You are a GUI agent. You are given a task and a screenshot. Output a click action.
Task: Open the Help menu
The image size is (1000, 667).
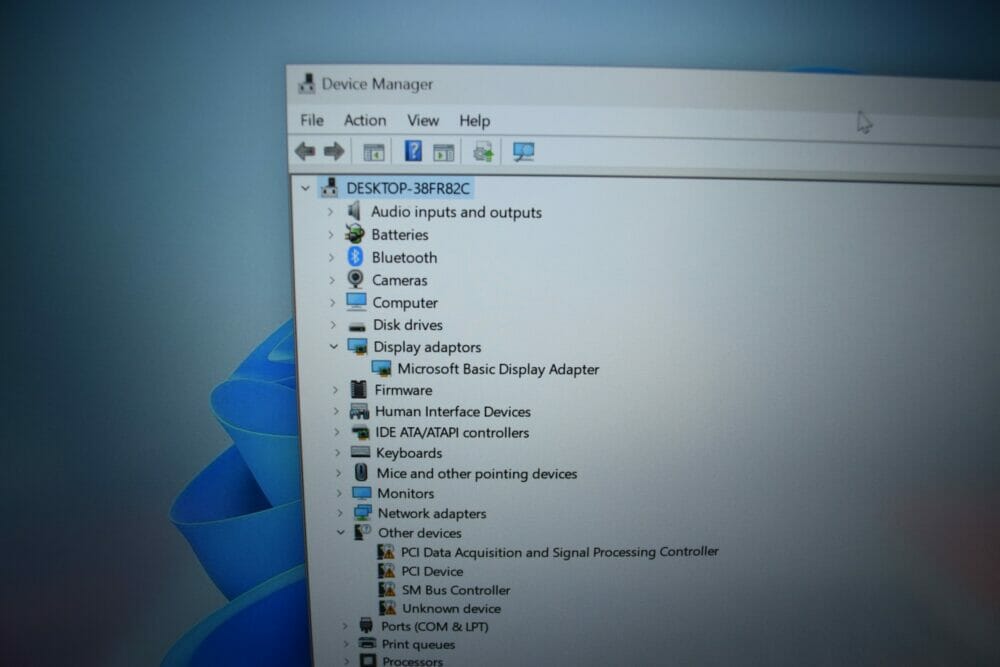coord(474,121)
